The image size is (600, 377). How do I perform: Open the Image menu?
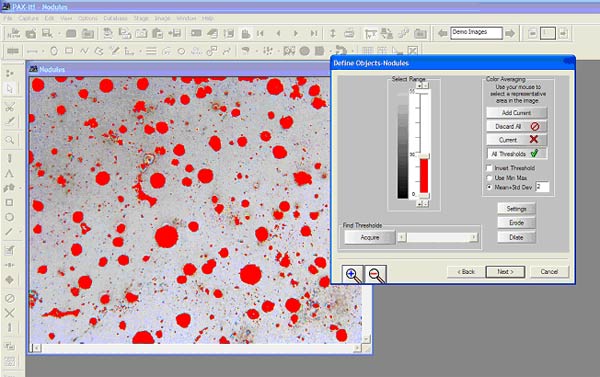(162, 18)
